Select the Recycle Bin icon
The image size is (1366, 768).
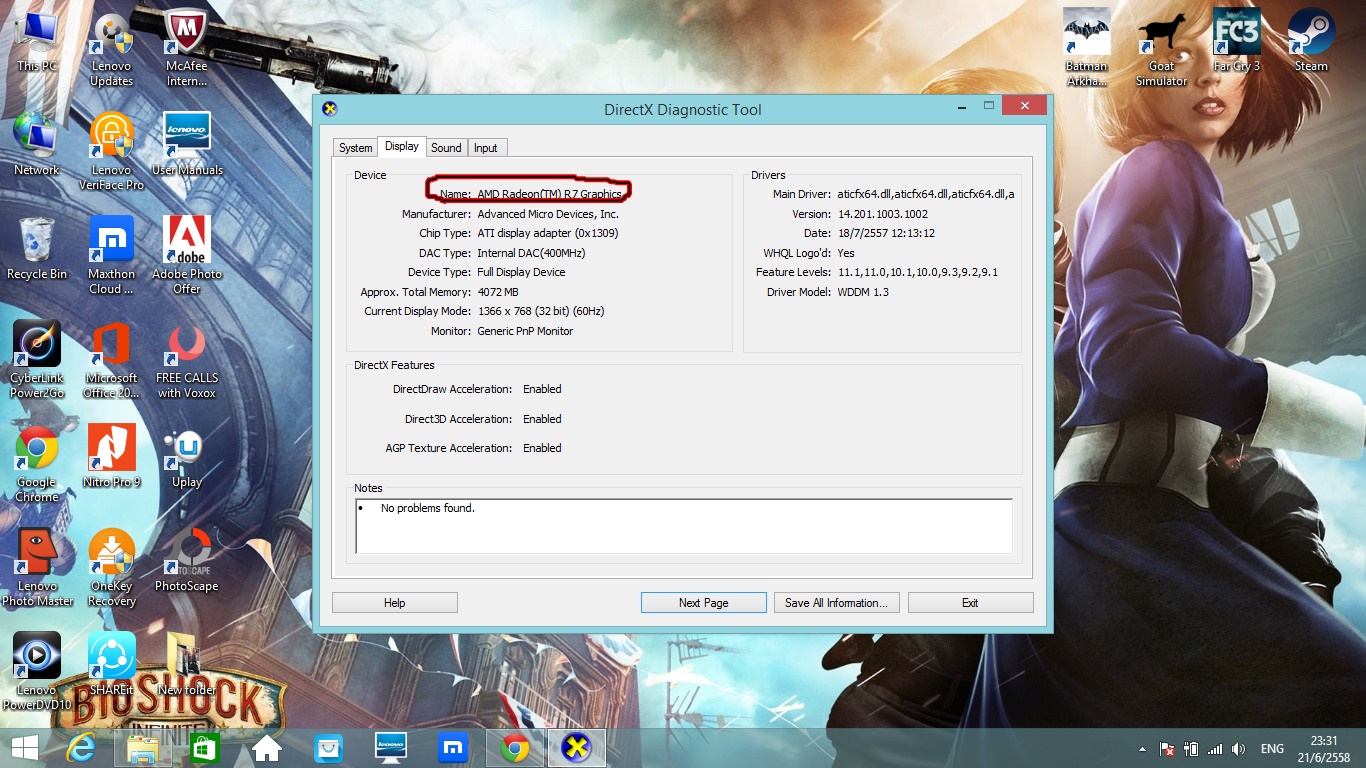click(37, 249)
